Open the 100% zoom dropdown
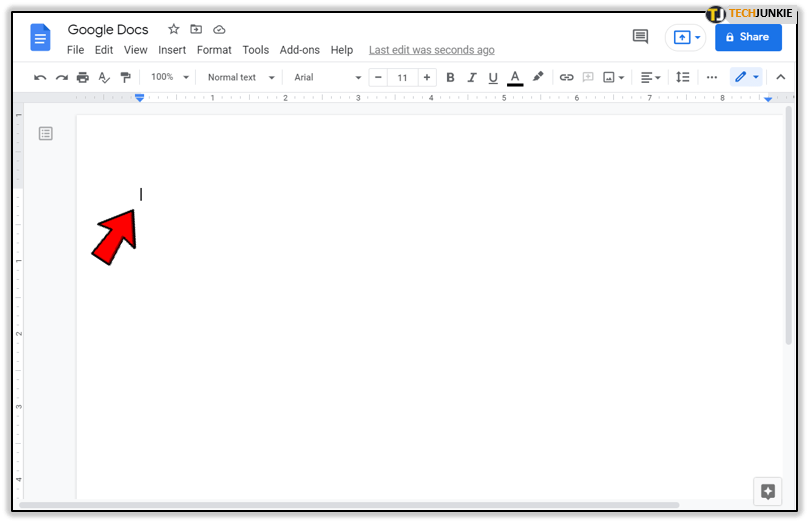The width and height of the screenshot is (809, 523). pos(169,77)
